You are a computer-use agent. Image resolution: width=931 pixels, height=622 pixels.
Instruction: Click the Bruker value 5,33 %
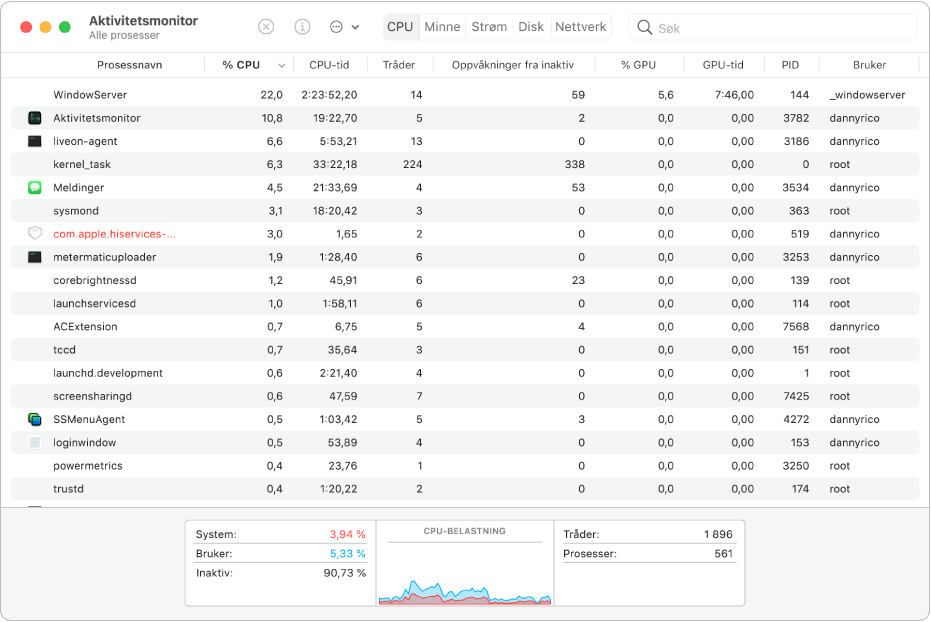point(348,554)
